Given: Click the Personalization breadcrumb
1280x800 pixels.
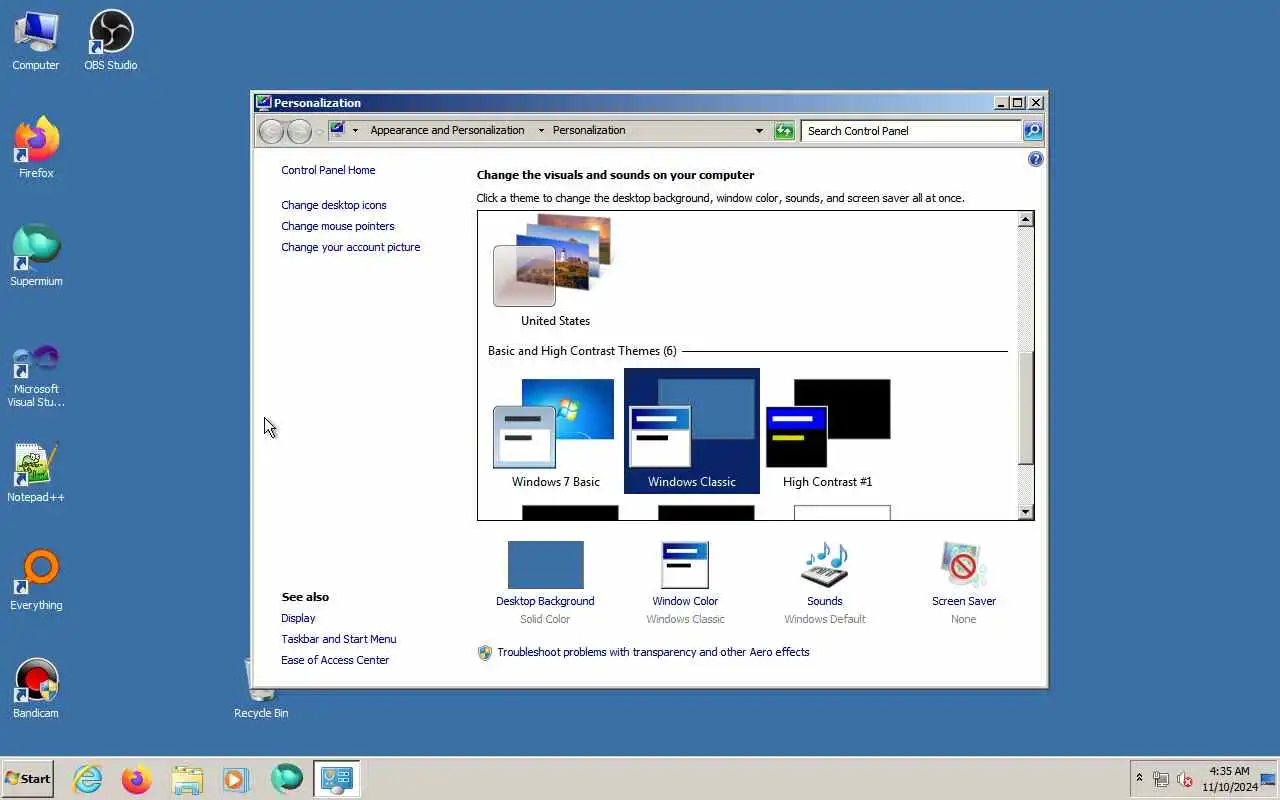Looking at the screenshot, I should pos(589,130).
